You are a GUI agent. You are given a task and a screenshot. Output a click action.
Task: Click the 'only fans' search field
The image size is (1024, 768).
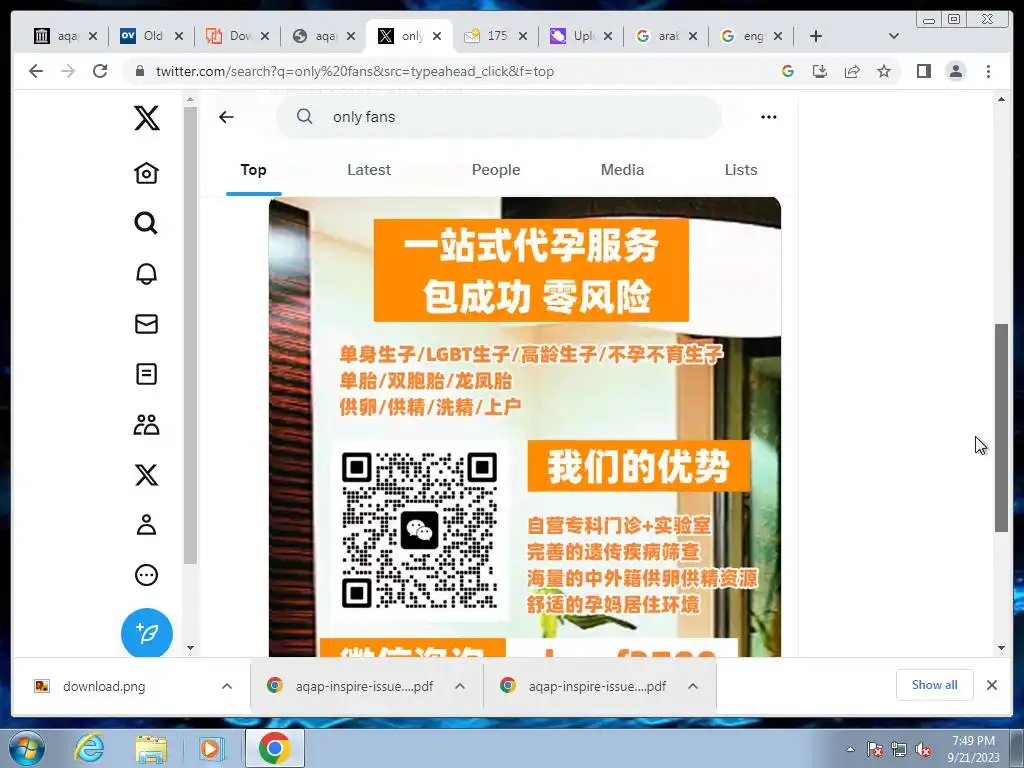(499, 117)
